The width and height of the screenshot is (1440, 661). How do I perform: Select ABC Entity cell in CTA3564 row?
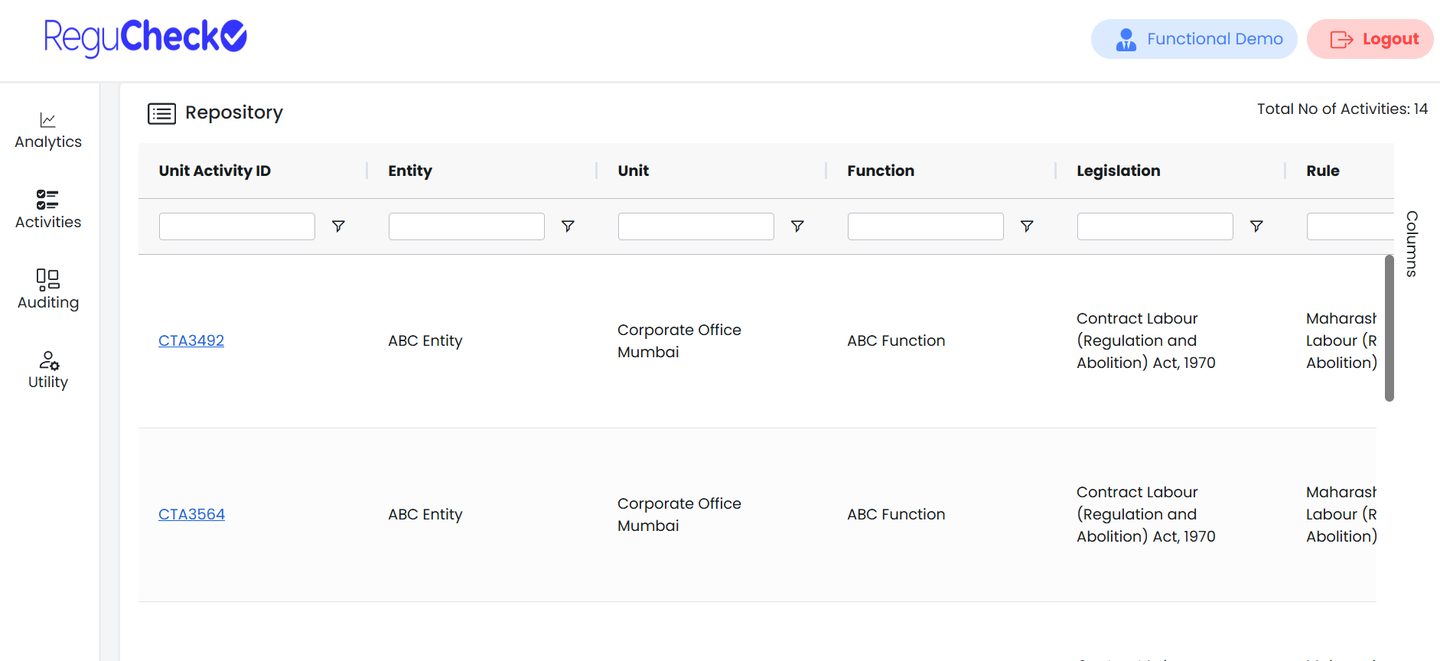(x=425, y=515)
